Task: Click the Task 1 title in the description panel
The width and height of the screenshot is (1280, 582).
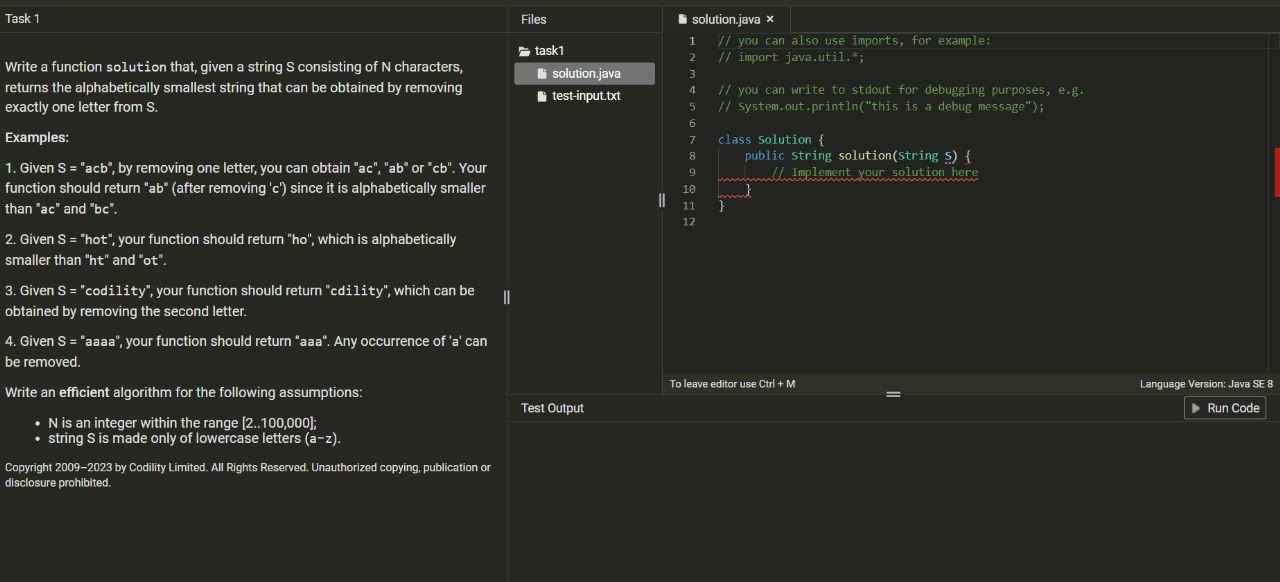Action: click(21, 18)
